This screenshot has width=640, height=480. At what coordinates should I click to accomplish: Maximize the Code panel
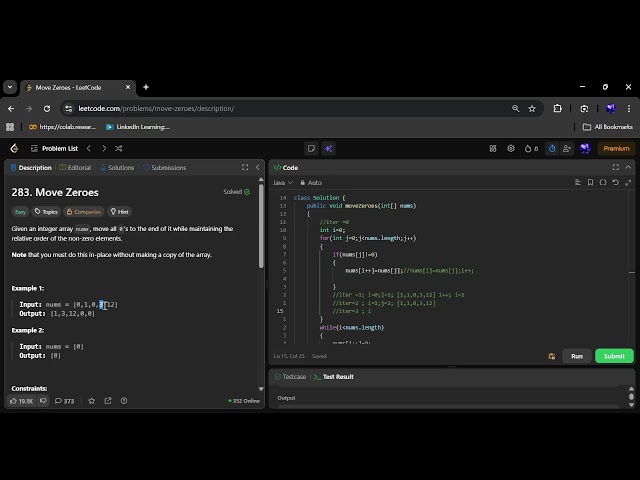click(x=616, y=167)
